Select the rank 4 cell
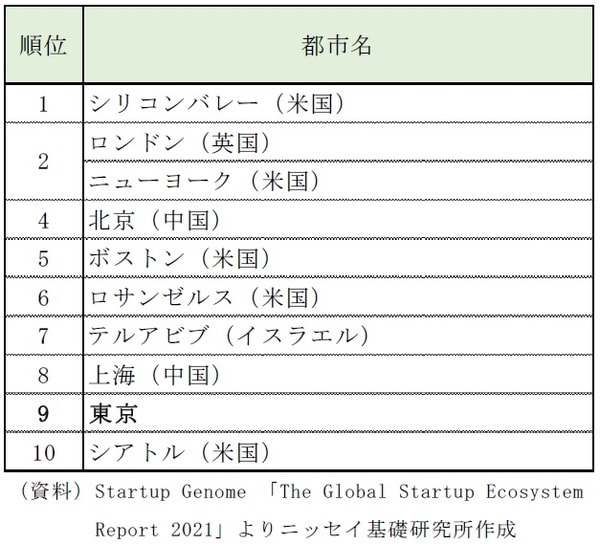The height and width of the screenshot is (544, 600). (43, 219)
